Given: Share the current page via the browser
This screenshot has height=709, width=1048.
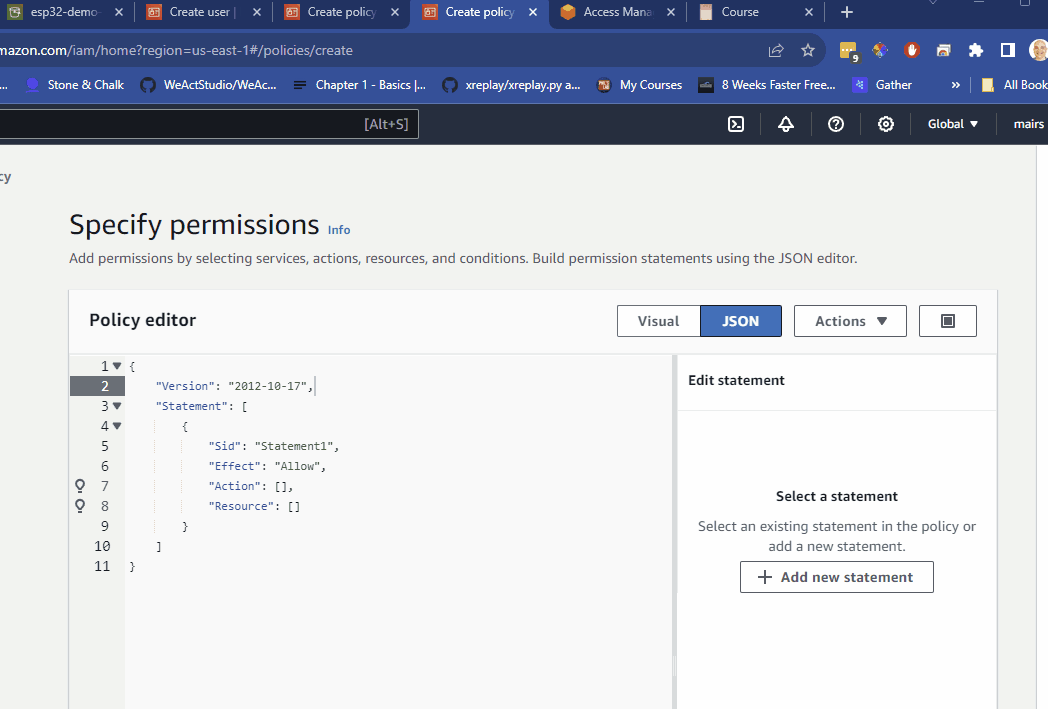Looking at the screenshot, I should pyautogui.click(x=775, y=49).
